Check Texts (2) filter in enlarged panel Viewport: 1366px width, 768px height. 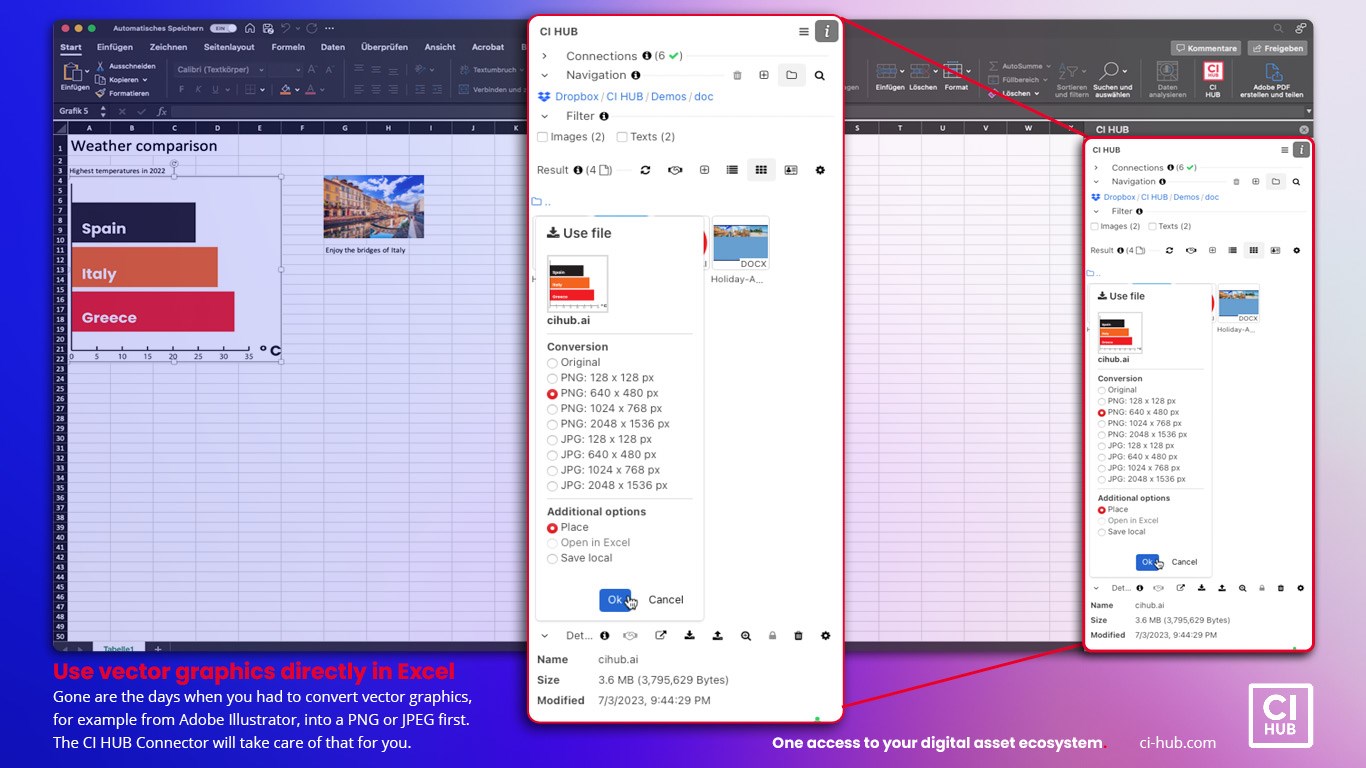622,137
